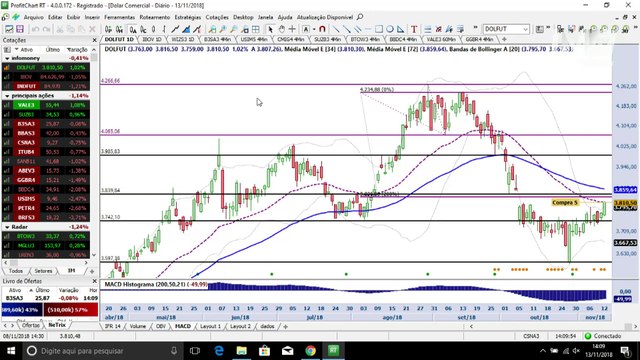Select the parallel lines channel tool
The width and height of the screenshot is (640, 360).
point(357,29)
